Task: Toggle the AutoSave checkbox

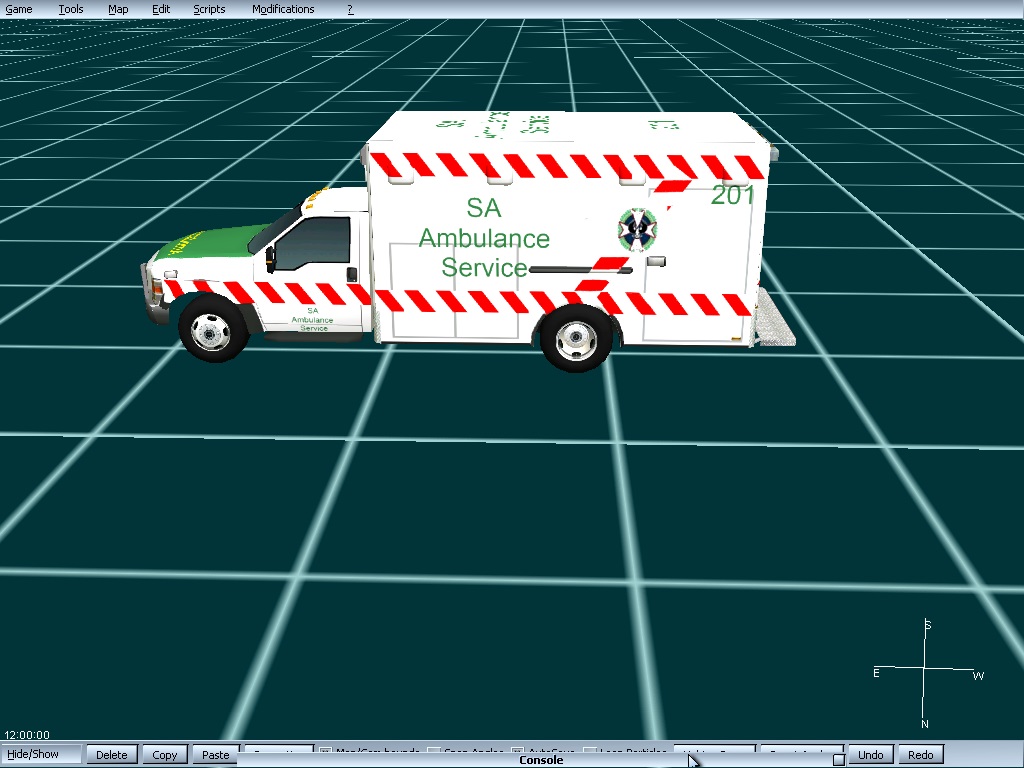Action: pyautogui.click(x=518, y=750)
